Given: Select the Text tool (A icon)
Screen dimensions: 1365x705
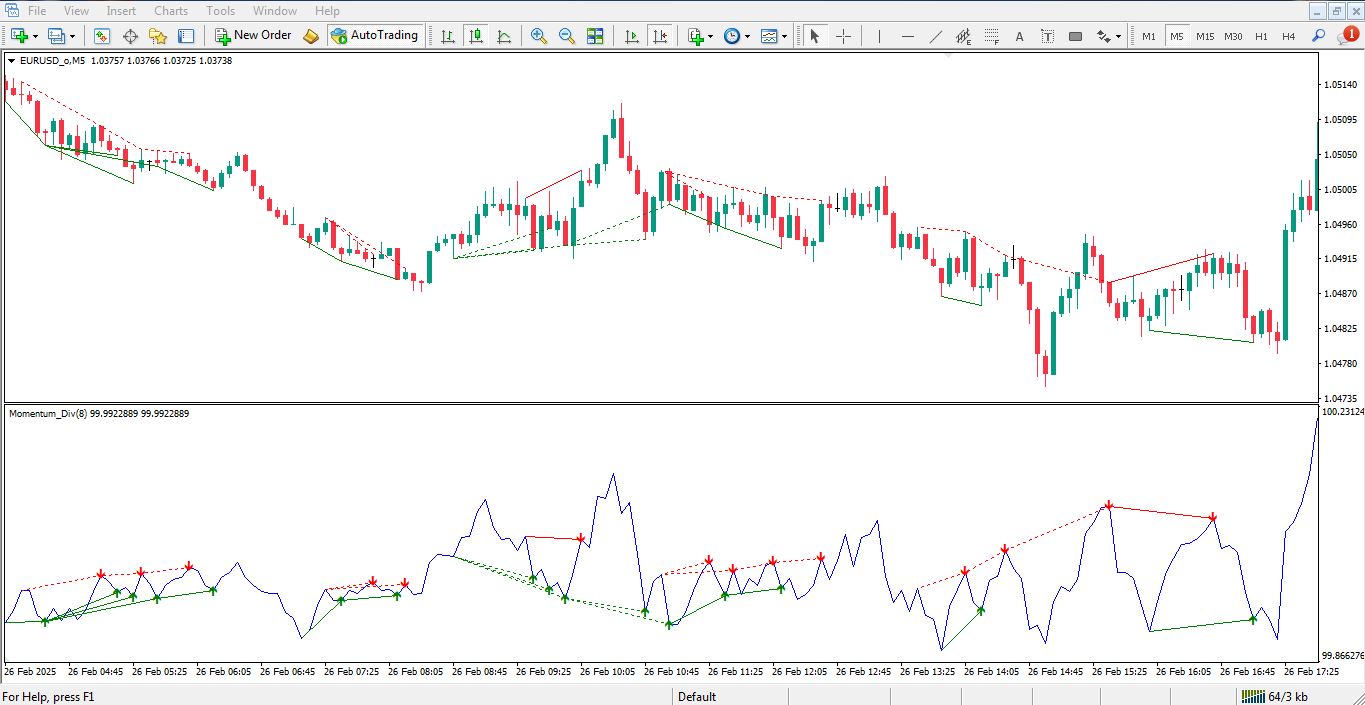Looking at the screenshot, I should click(x=1019, y=36).
